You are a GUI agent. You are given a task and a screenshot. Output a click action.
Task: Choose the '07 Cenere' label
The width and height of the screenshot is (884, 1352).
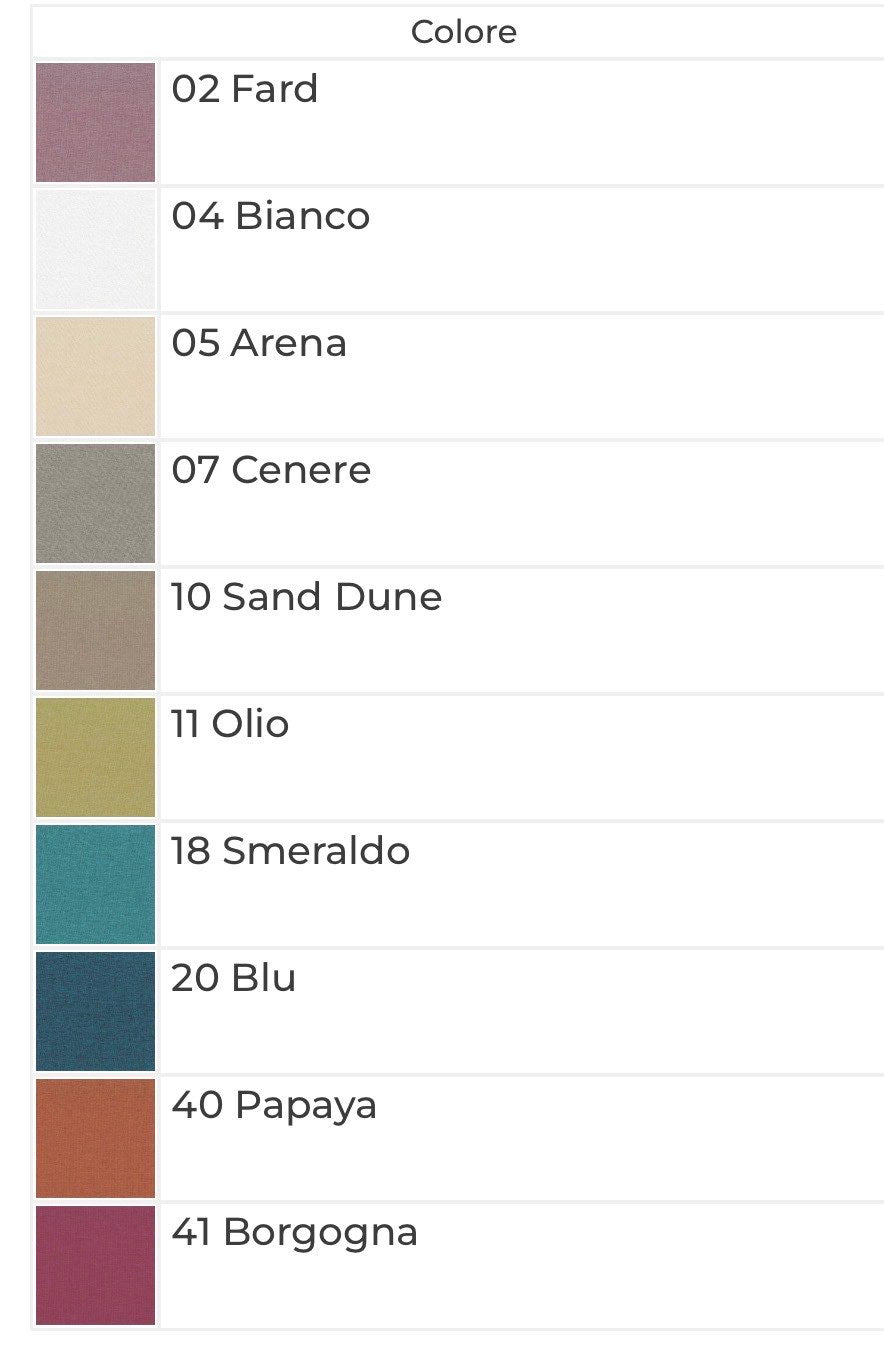(x=271, y=470)
